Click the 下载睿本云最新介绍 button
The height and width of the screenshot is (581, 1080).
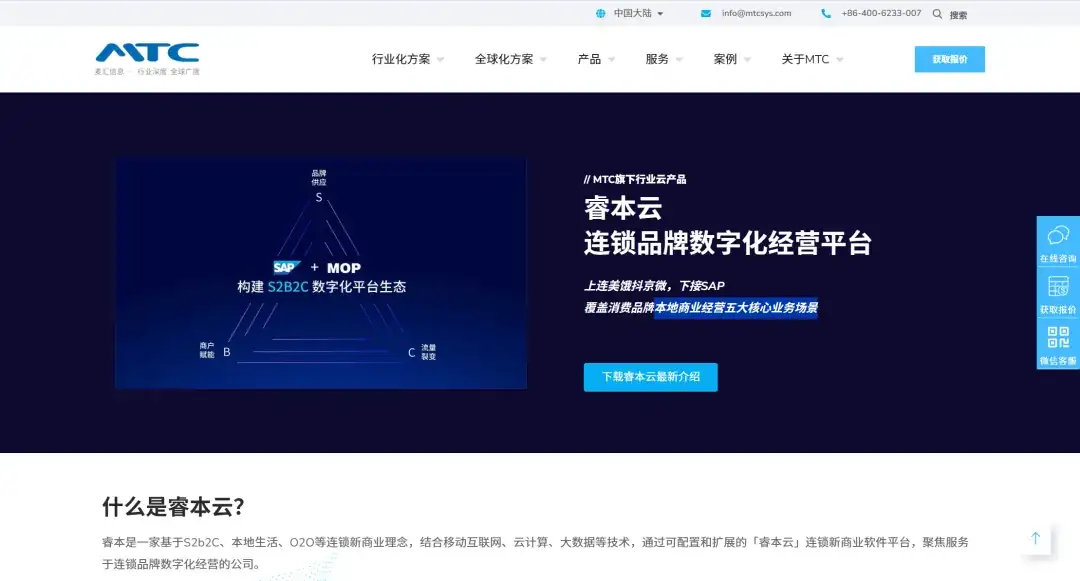pyautogui.click(x=650, y=377)
